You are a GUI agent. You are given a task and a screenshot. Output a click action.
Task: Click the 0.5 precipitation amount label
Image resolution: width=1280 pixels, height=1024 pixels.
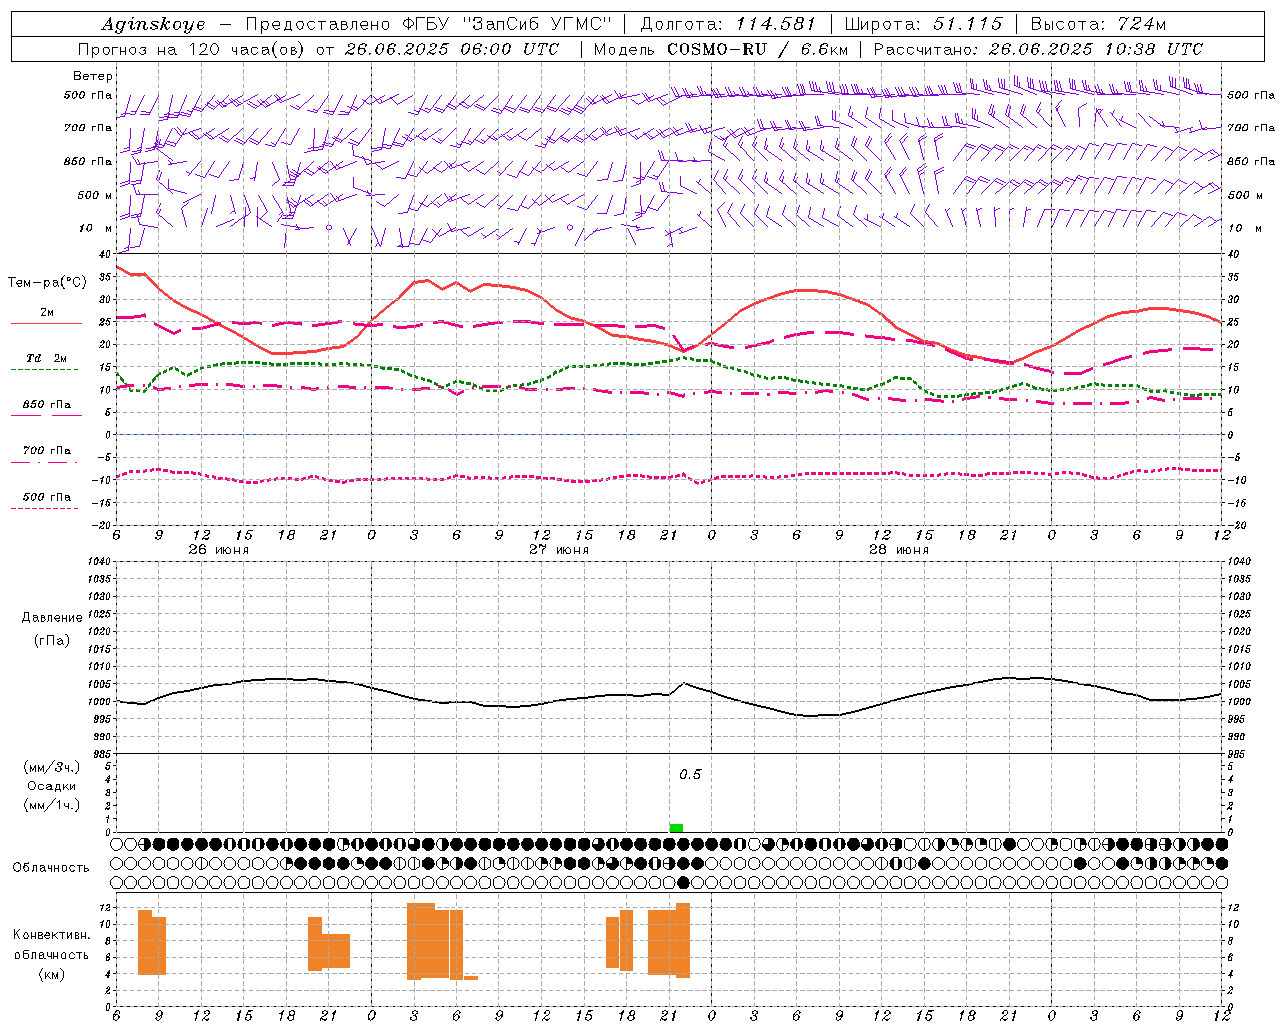click(x=690, y=775)
